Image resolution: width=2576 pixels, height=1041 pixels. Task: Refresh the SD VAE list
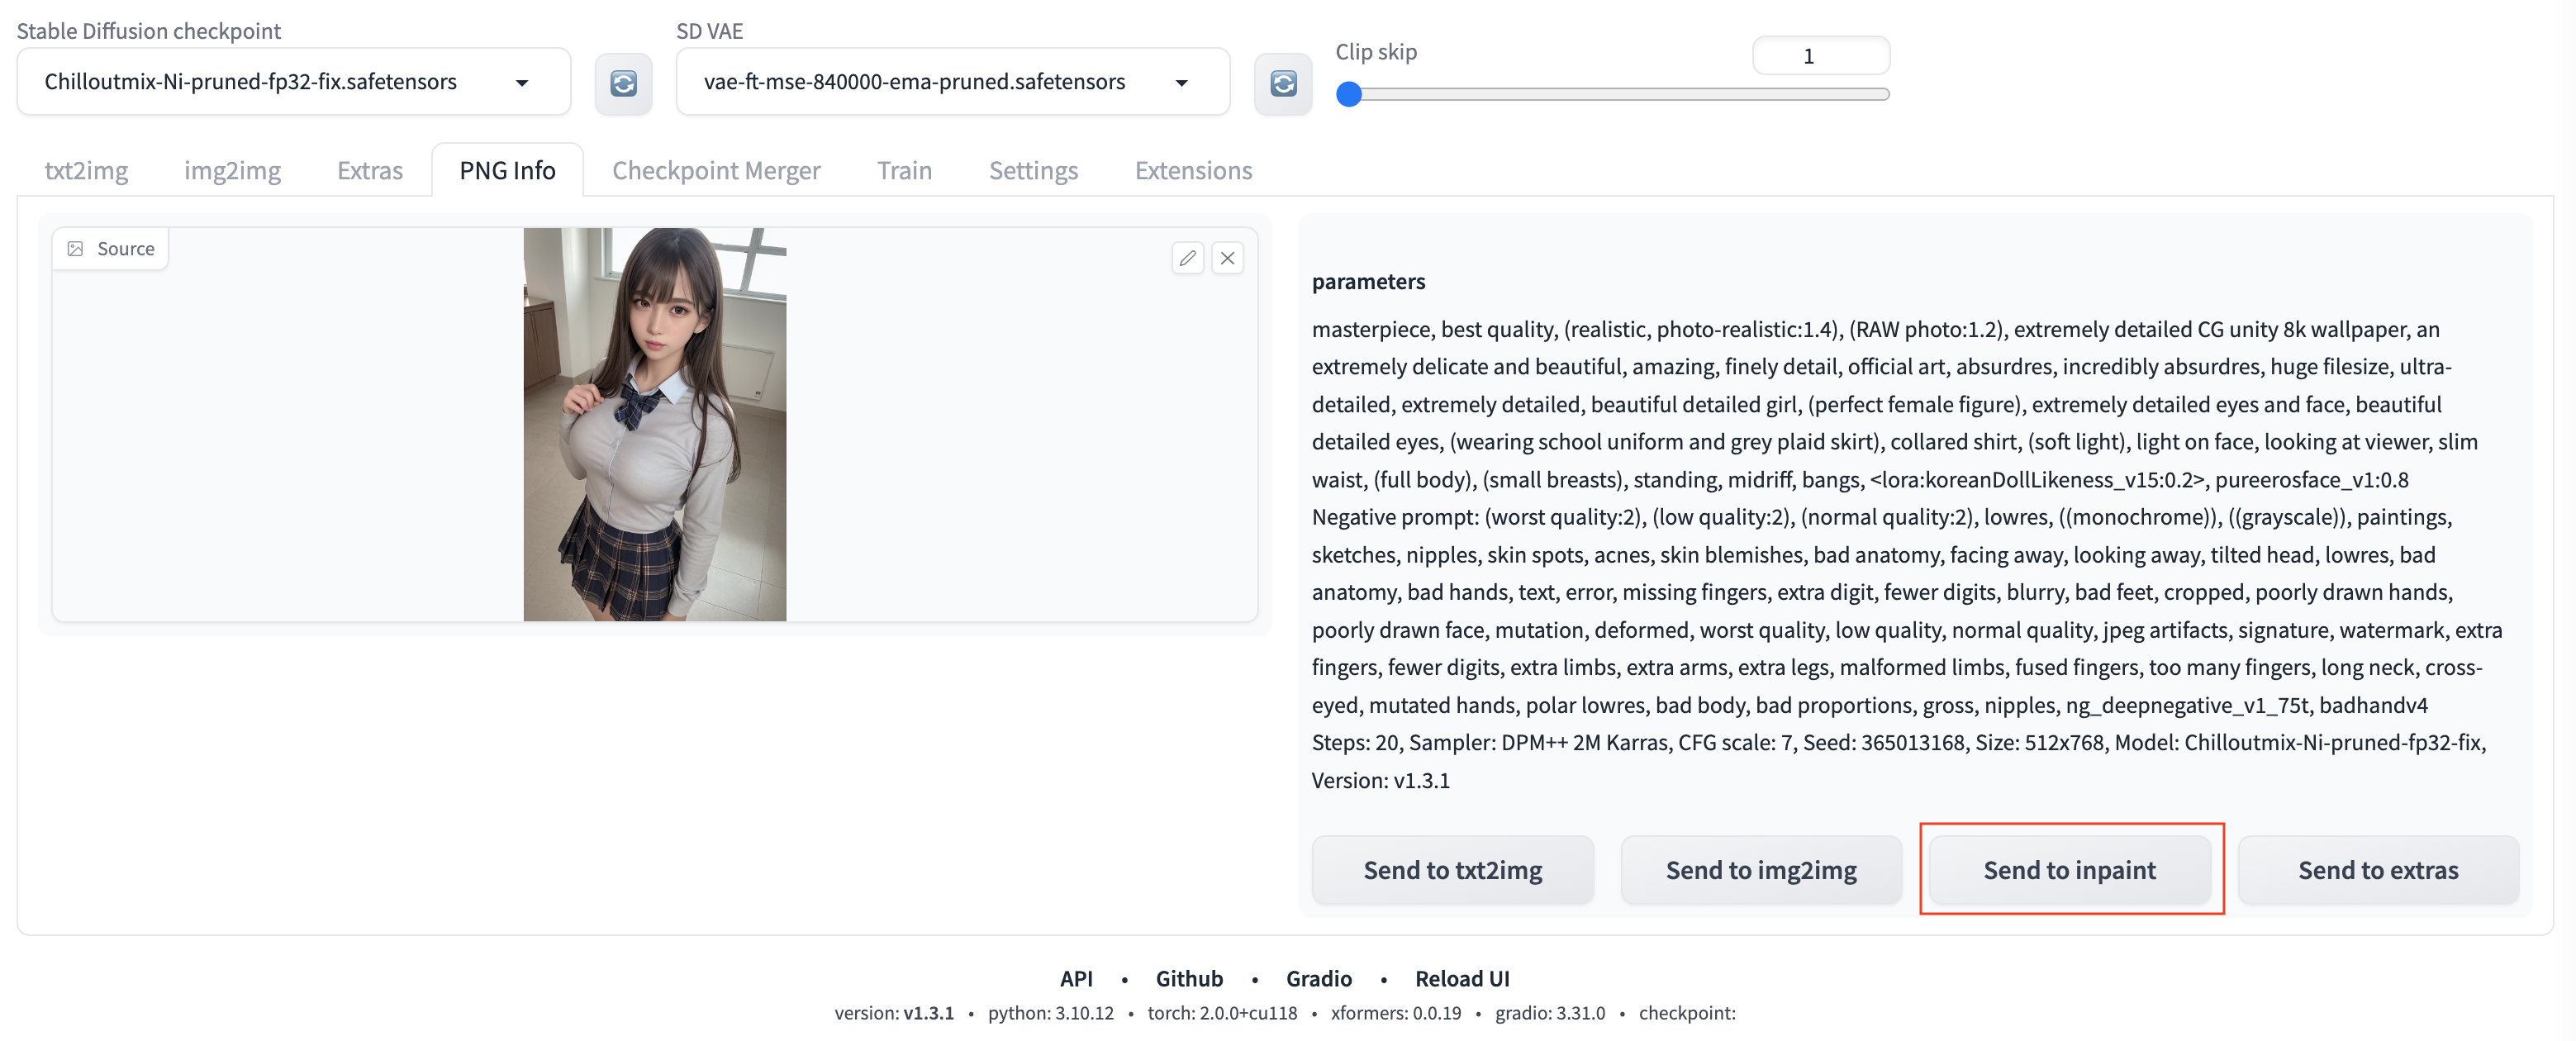click(1282, 83)
